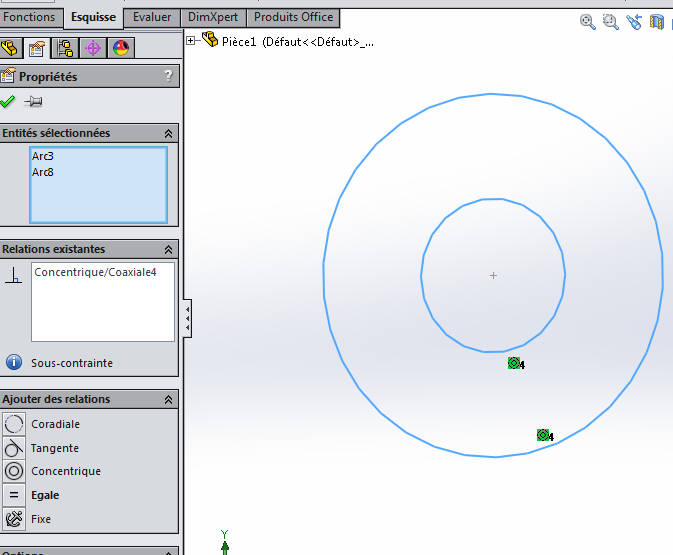The image size is (673, 555).
Task: Select the PropertyManager tab icon
Action: [x=37, y=48]
